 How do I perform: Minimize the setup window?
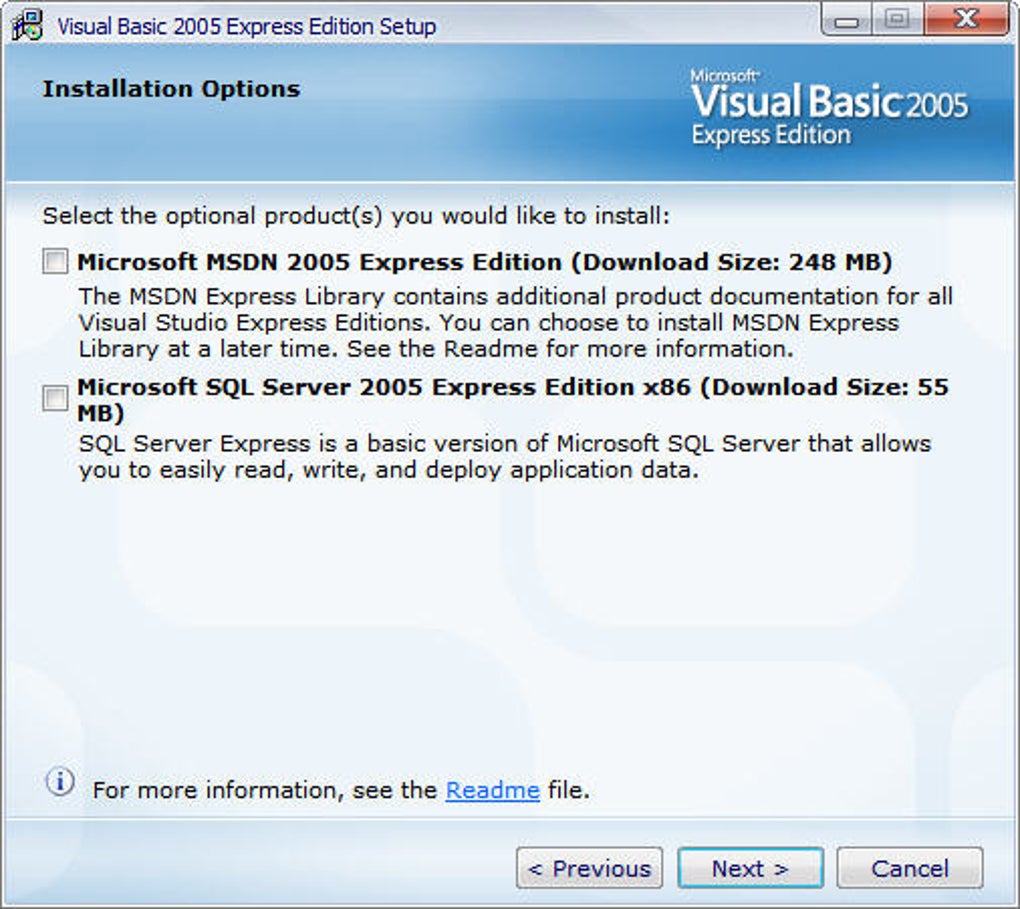(x=846, y=20)
